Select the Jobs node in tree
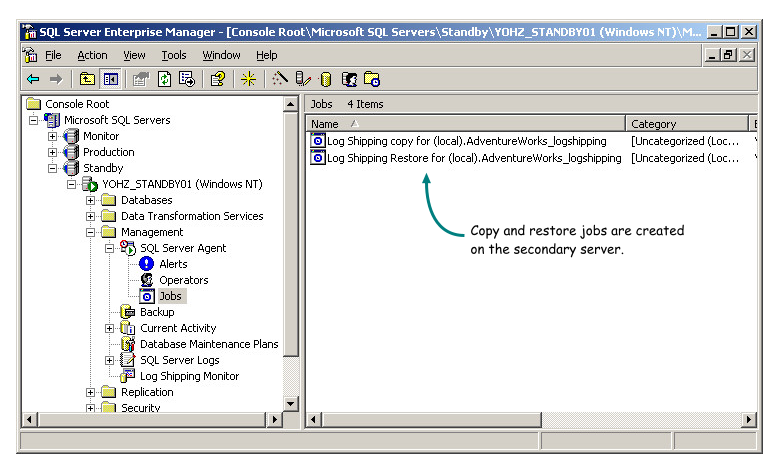Image resolution: width=767 pixels, height=475 pixels. [x=170, y=296]
